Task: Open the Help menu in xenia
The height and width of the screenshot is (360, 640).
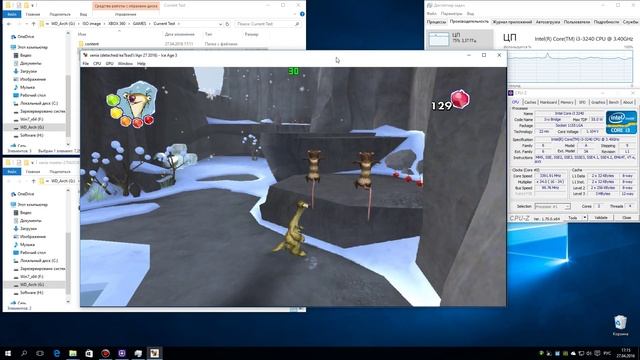Action: [x=141, y=64]
